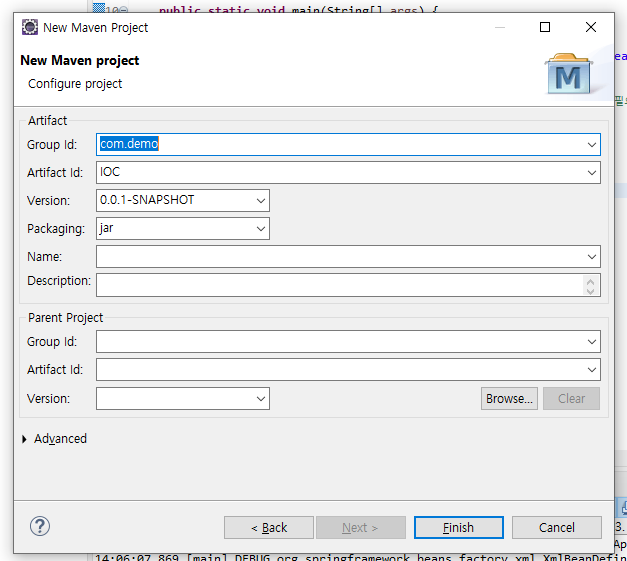Click the 'New Maven project' heading
The height and width of the screenshot is (561, 627).
(80, 60)
